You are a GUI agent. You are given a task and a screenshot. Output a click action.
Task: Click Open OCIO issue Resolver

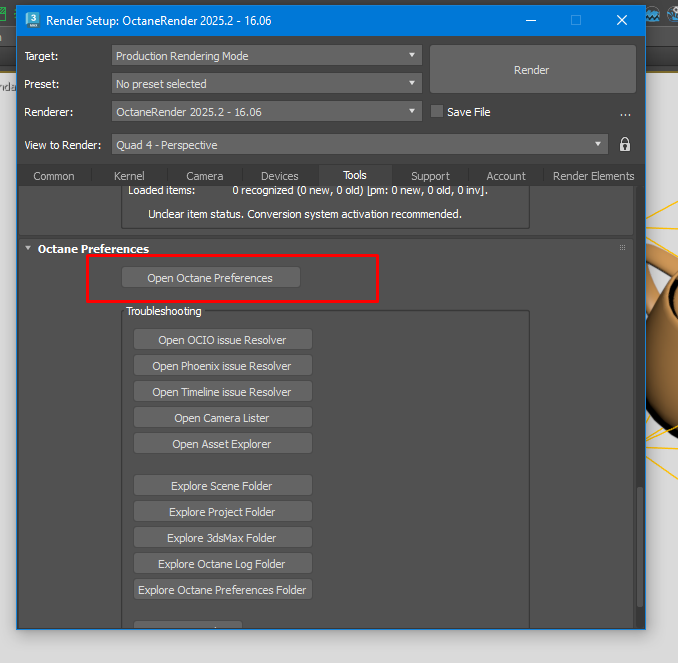[x=223, y=340]
